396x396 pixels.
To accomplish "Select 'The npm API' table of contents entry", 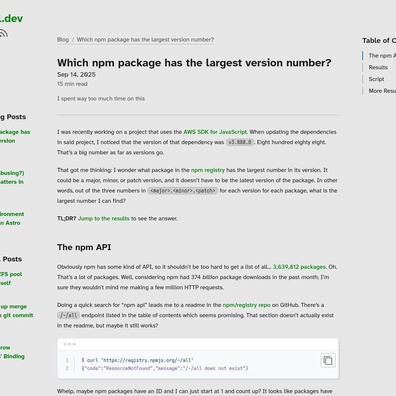I will tap(382, 56).
